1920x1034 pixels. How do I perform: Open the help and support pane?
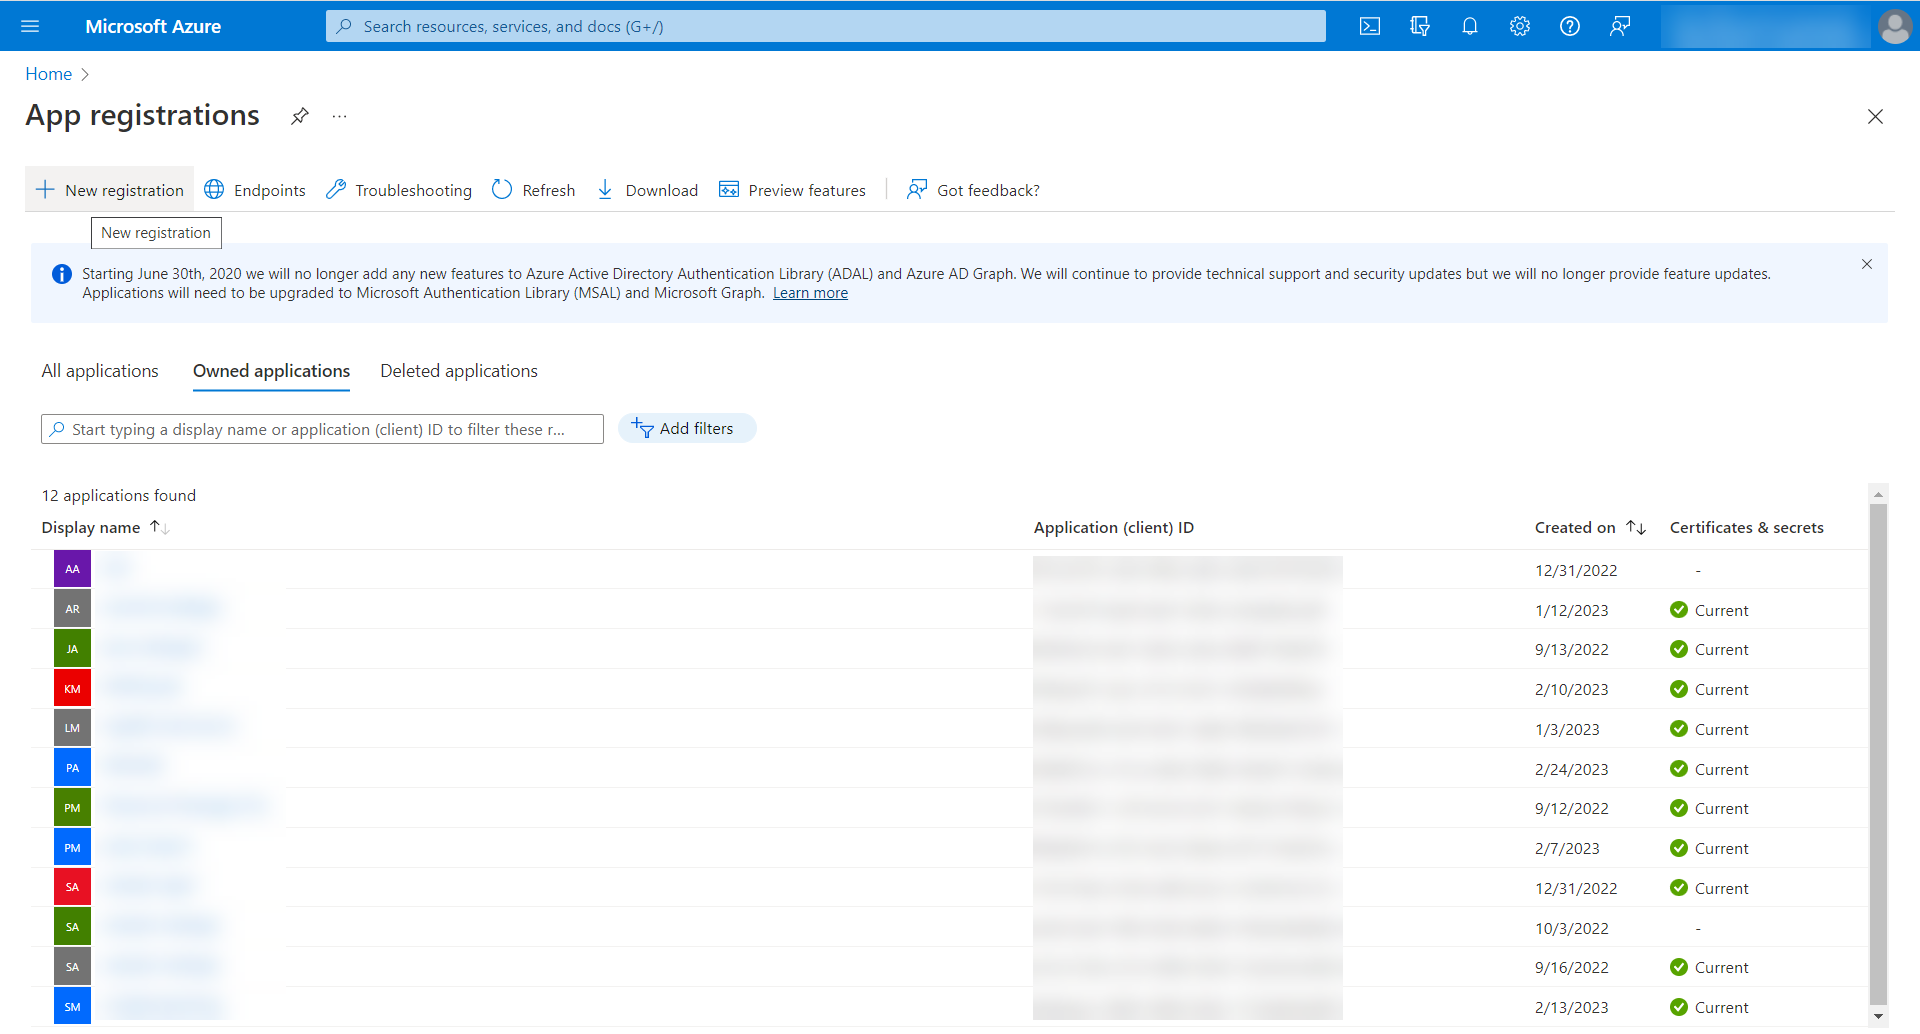click(1569, 26)
